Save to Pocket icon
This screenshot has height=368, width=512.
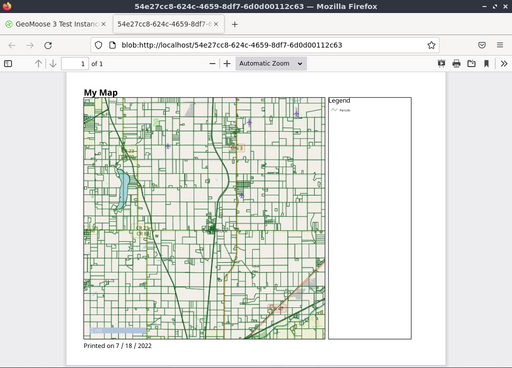point(482,45)
